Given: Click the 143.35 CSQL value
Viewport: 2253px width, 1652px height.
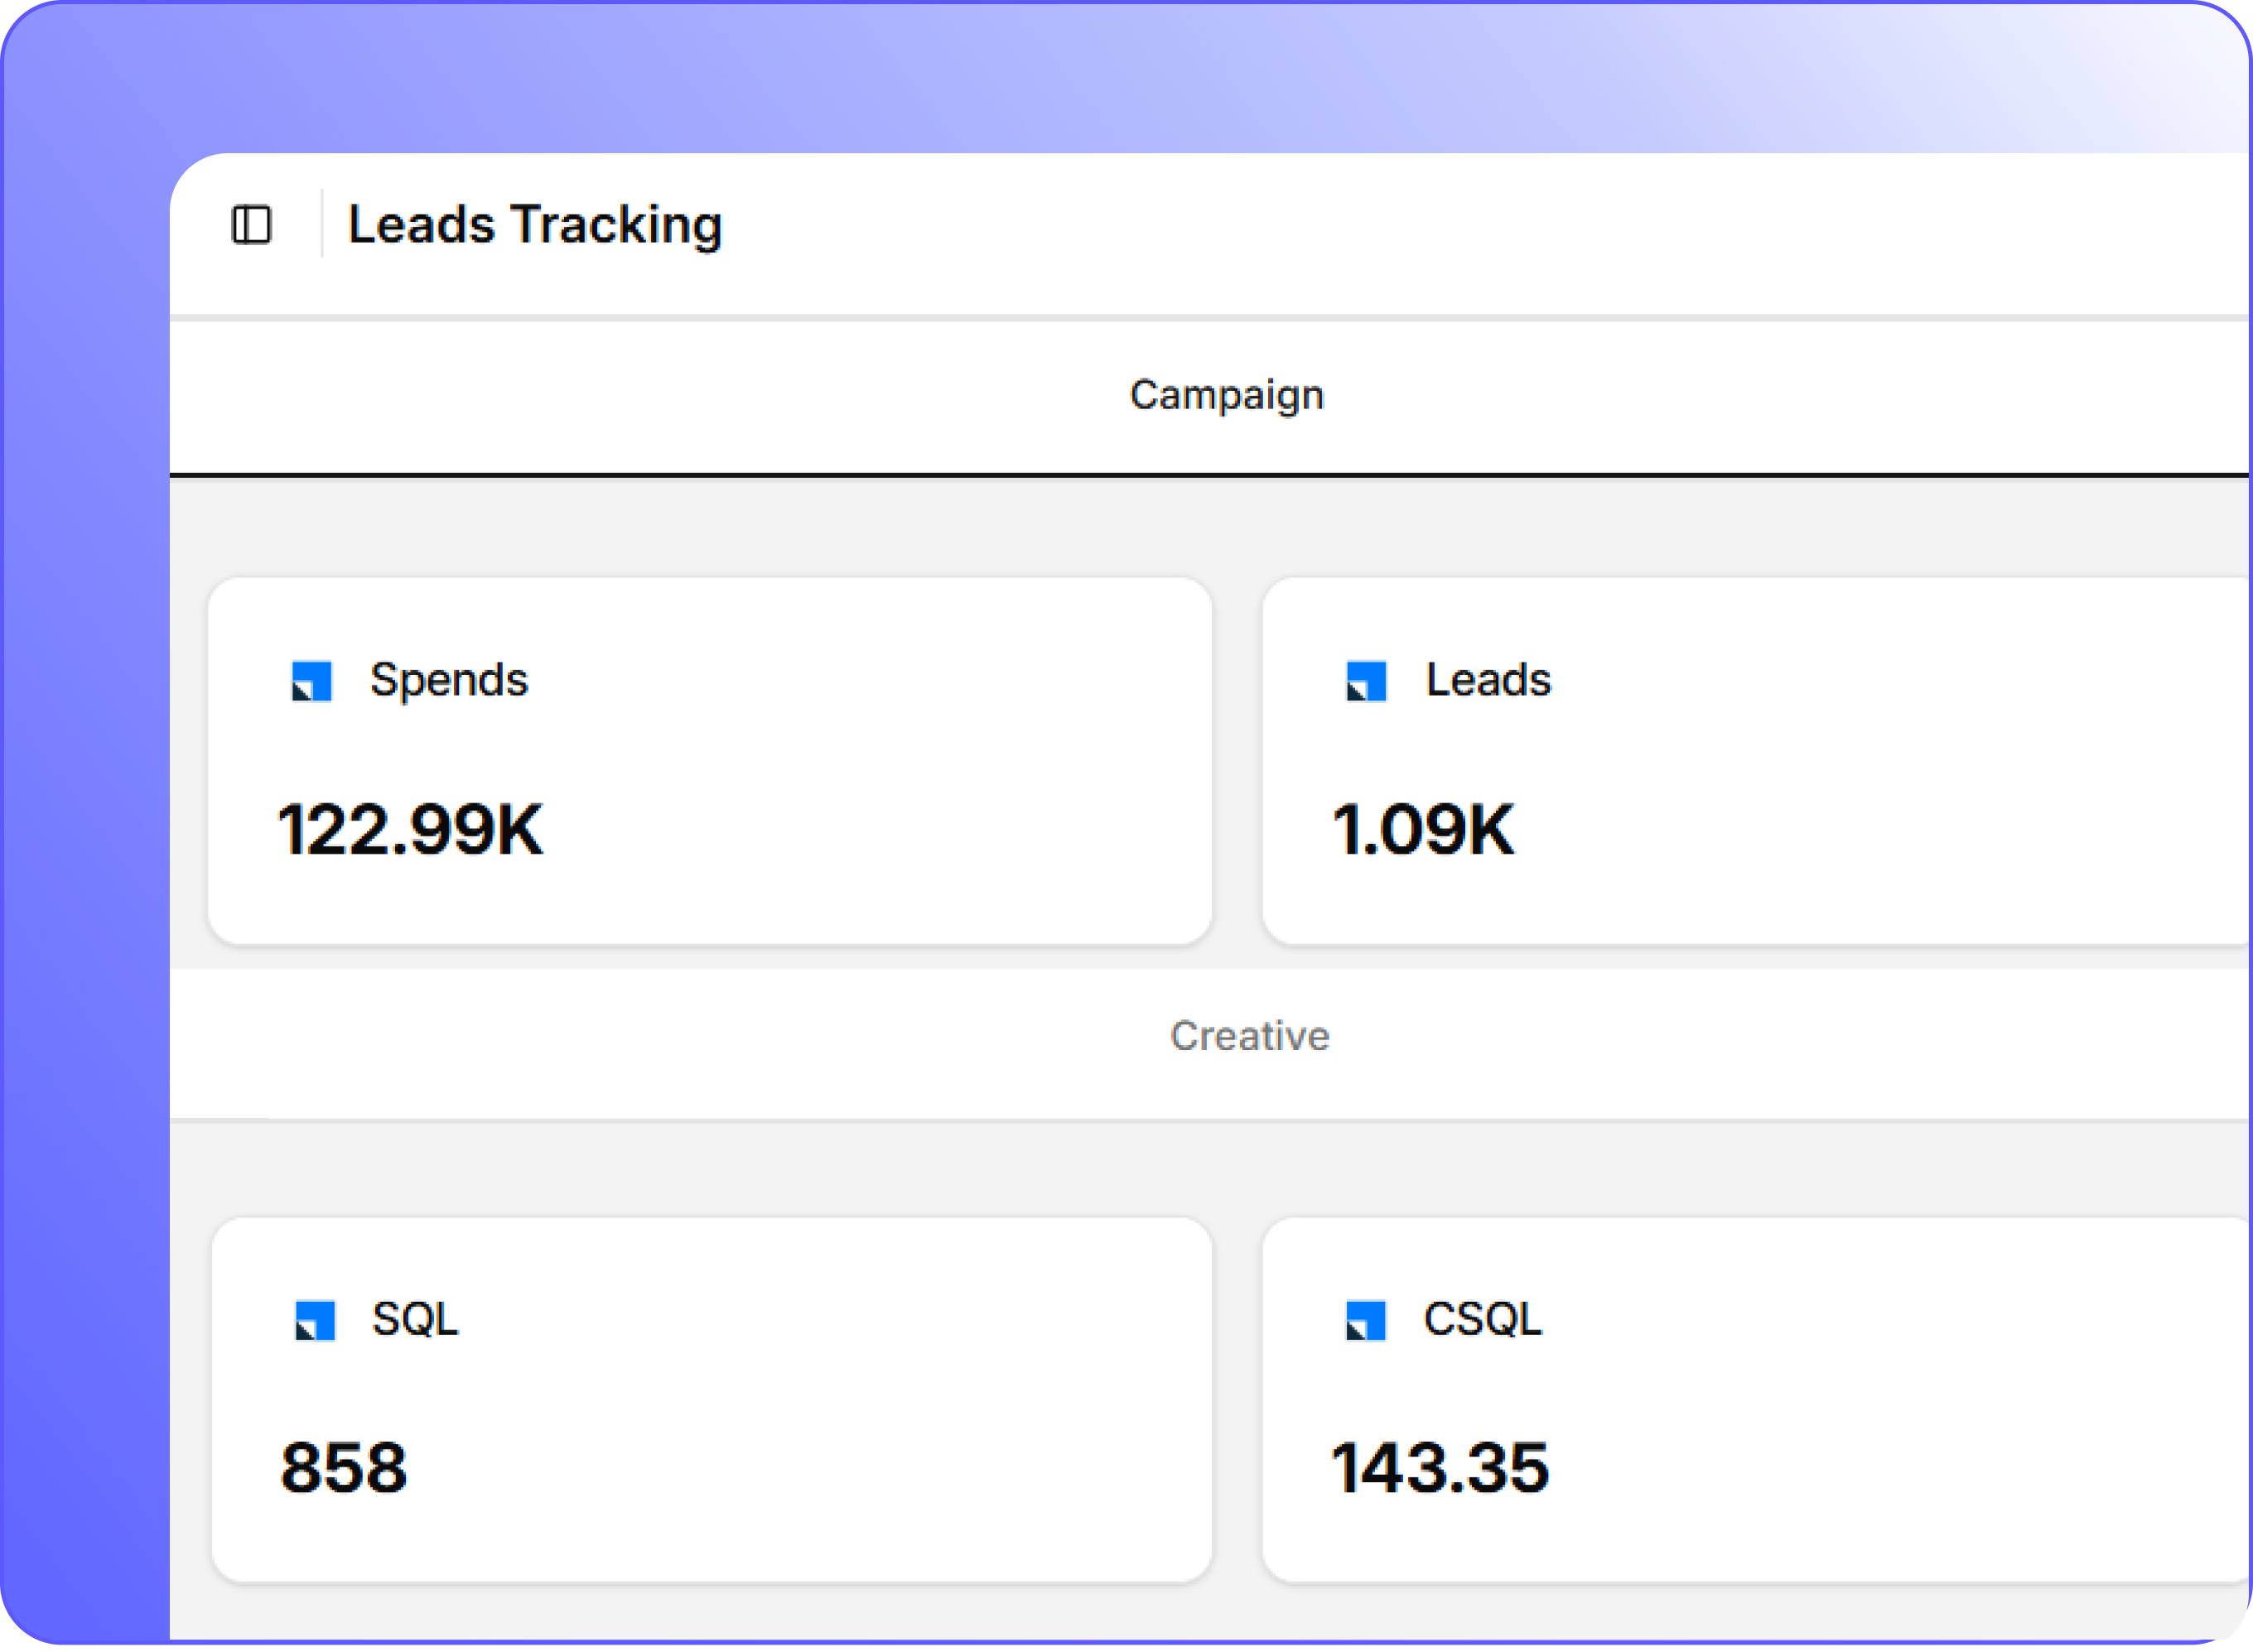Looking at the screenshot, I should 1441,1466.
